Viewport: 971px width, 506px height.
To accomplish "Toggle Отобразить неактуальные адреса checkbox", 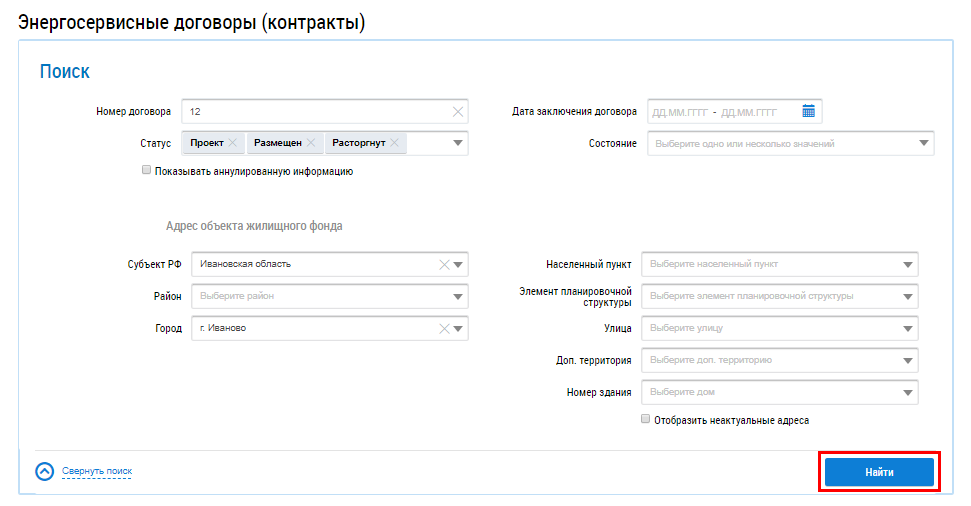I will click(646, 420).
